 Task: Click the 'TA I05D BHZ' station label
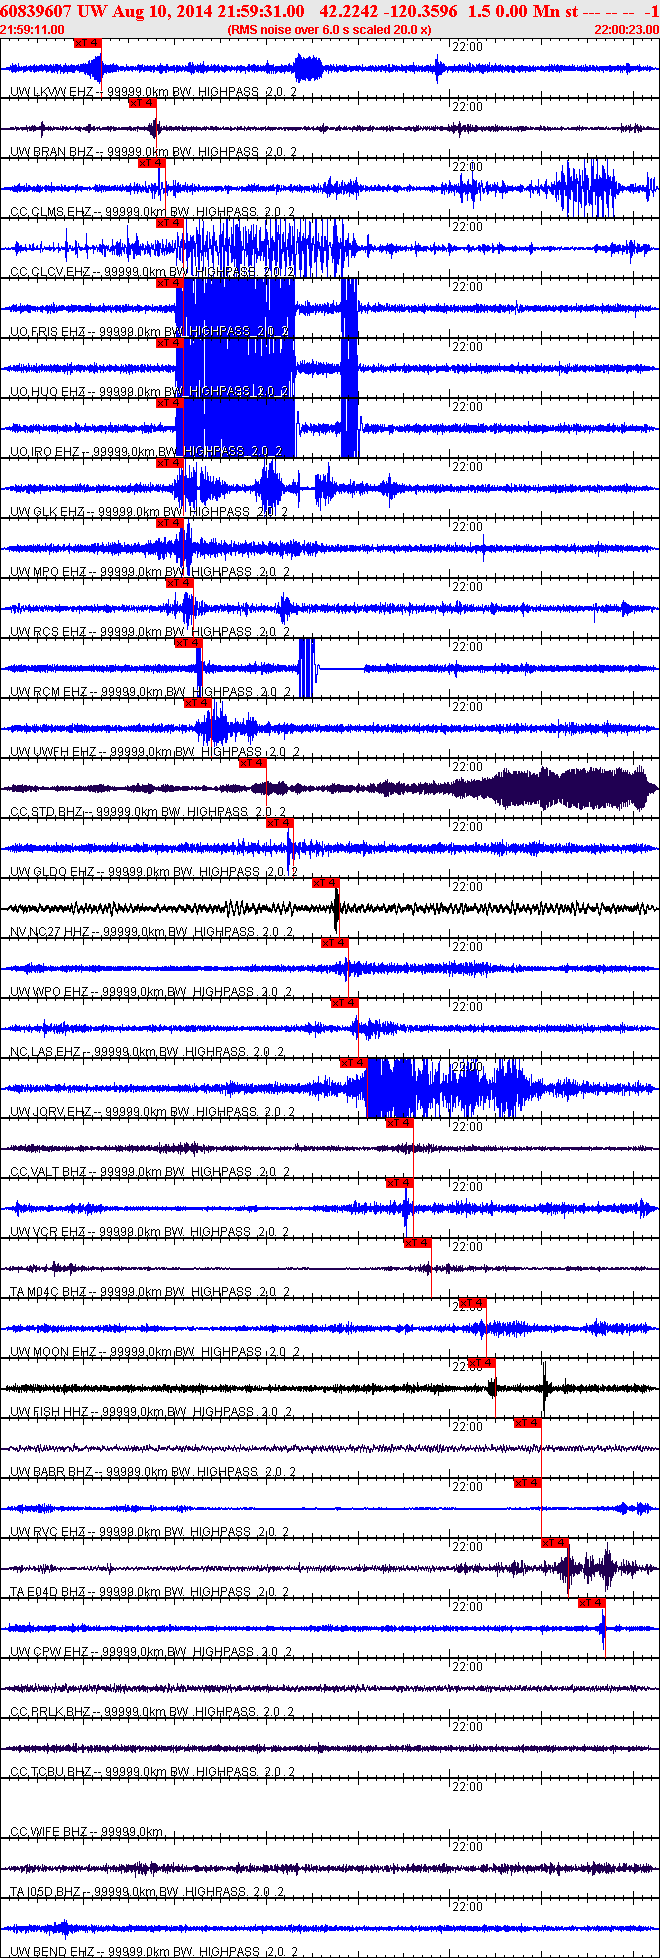point(47,1892)
